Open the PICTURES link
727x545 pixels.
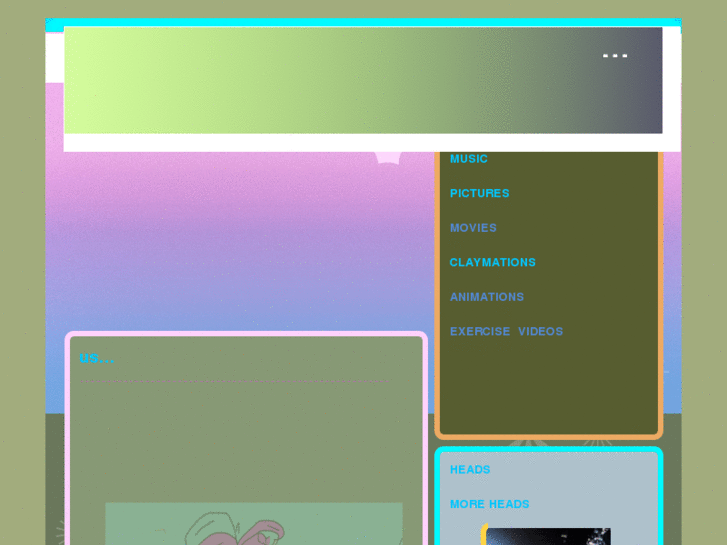[x=479, y=193]
